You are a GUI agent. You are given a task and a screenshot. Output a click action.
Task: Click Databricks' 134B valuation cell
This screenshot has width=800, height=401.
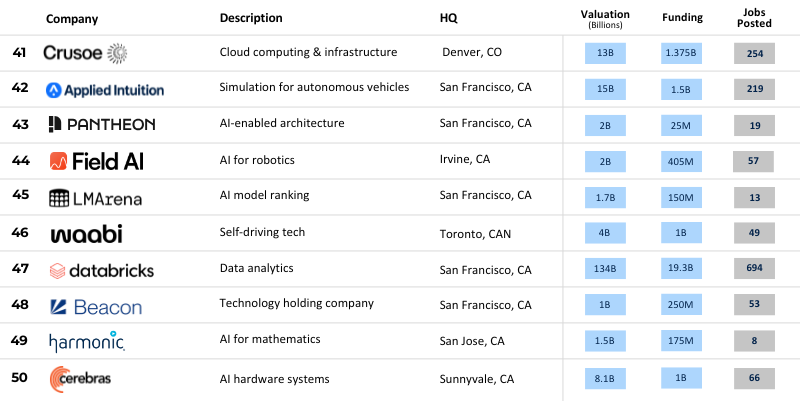pyautogui.click(x=605, y=270)
